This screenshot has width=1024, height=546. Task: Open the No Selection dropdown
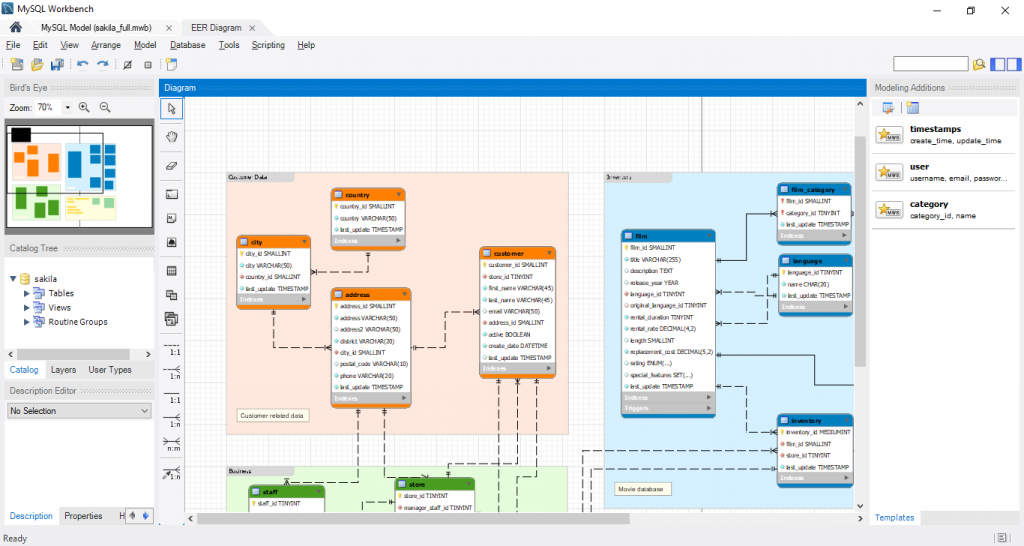pos(79,410)
